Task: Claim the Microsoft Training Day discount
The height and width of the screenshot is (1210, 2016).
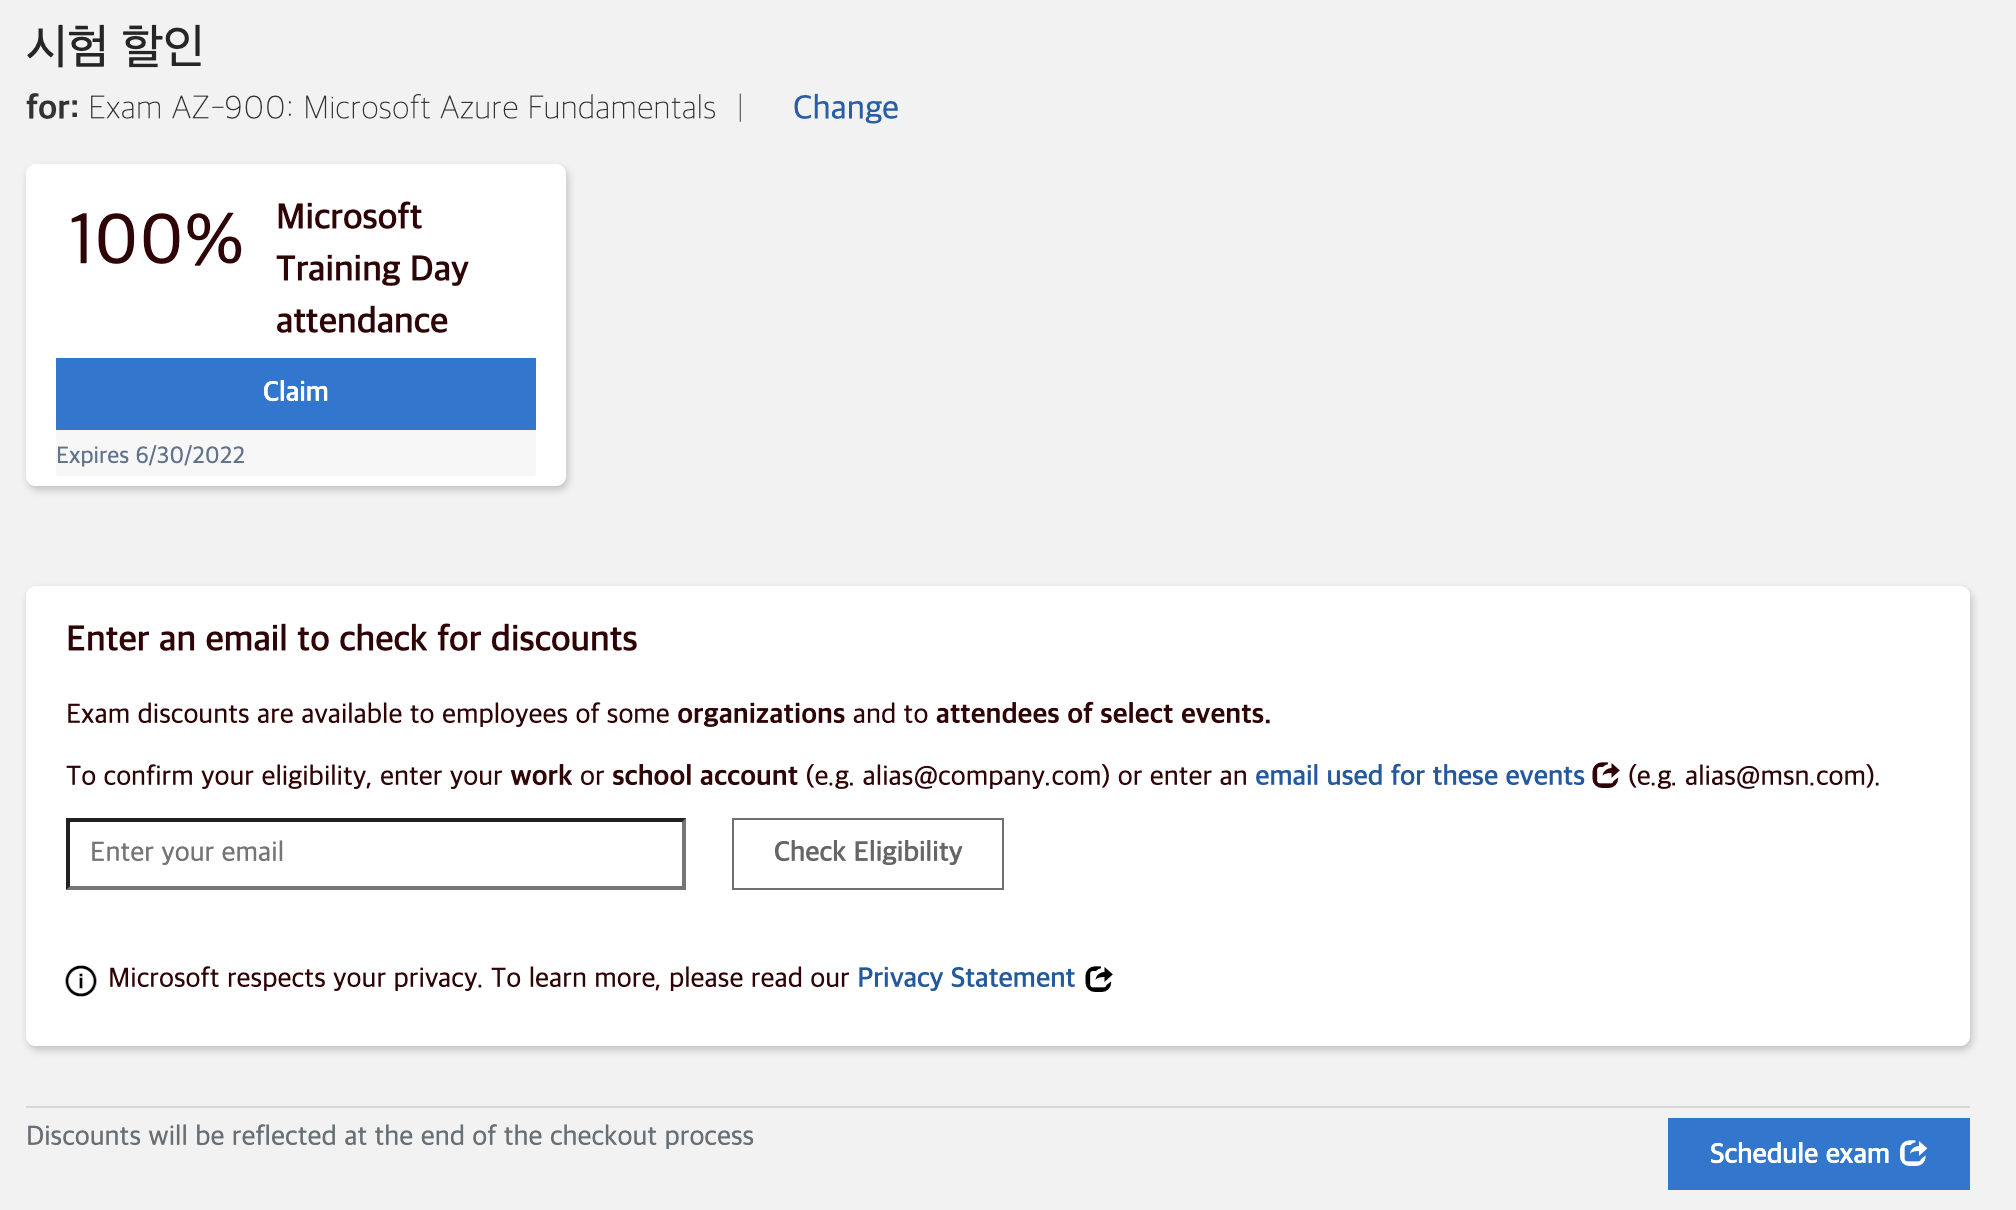Action: (295, 392)
